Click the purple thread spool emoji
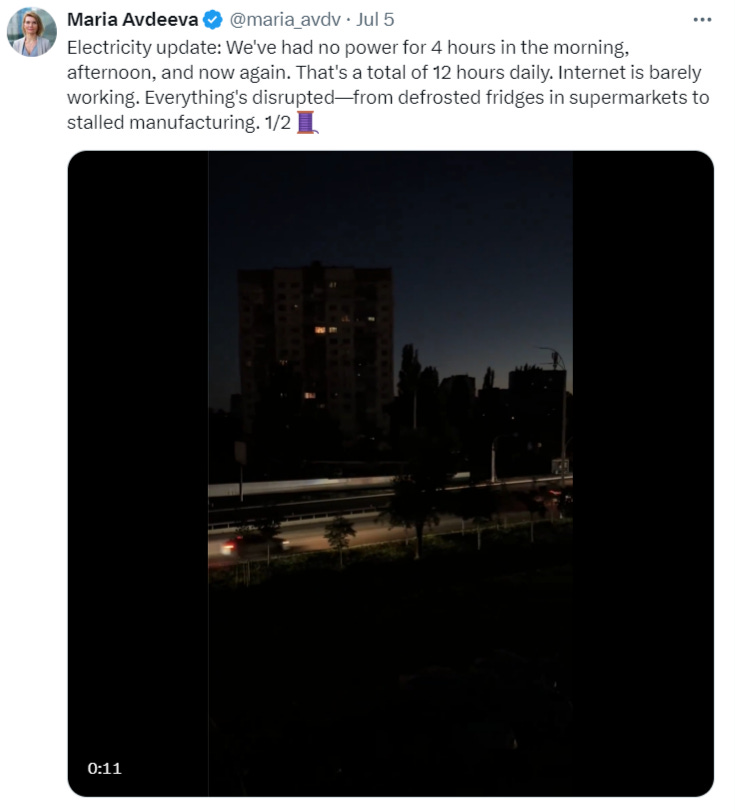The width and height of the screenshot is (735, 810). click(307, 122)
